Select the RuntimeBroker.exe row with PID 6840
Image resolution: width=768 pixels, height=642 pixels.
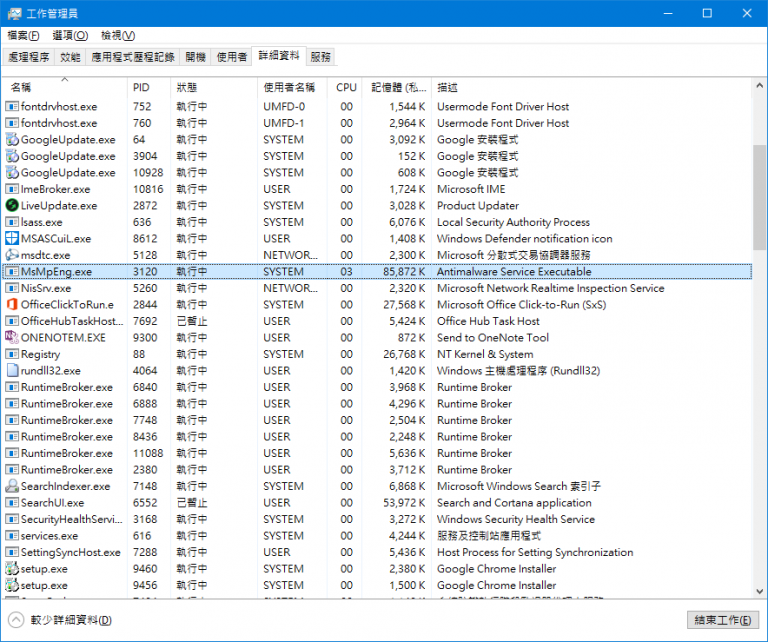point(377,387)
